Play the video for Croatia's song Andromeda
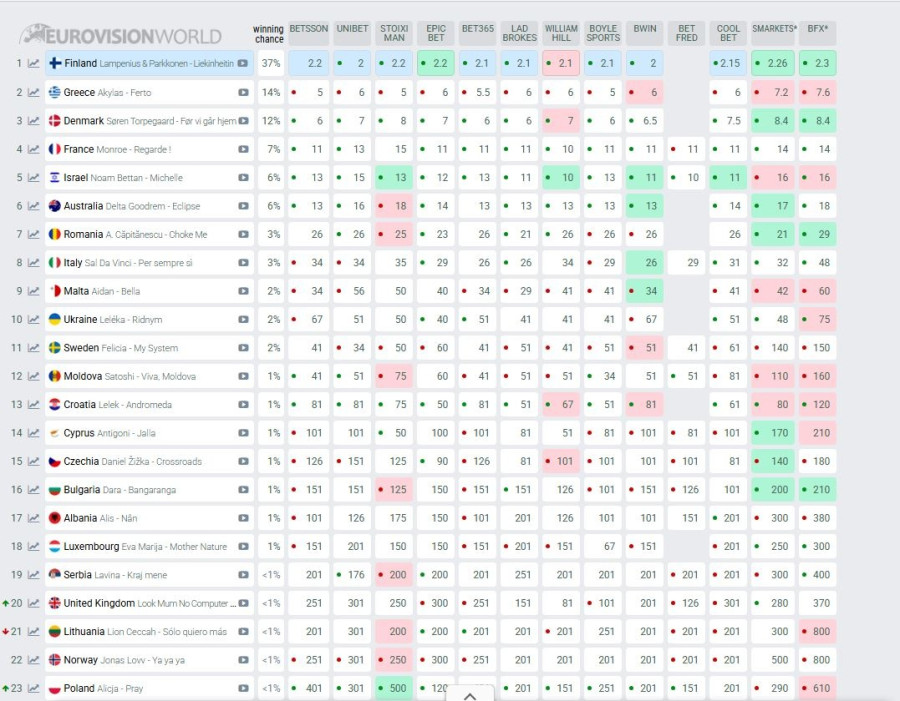 [243, 405]
